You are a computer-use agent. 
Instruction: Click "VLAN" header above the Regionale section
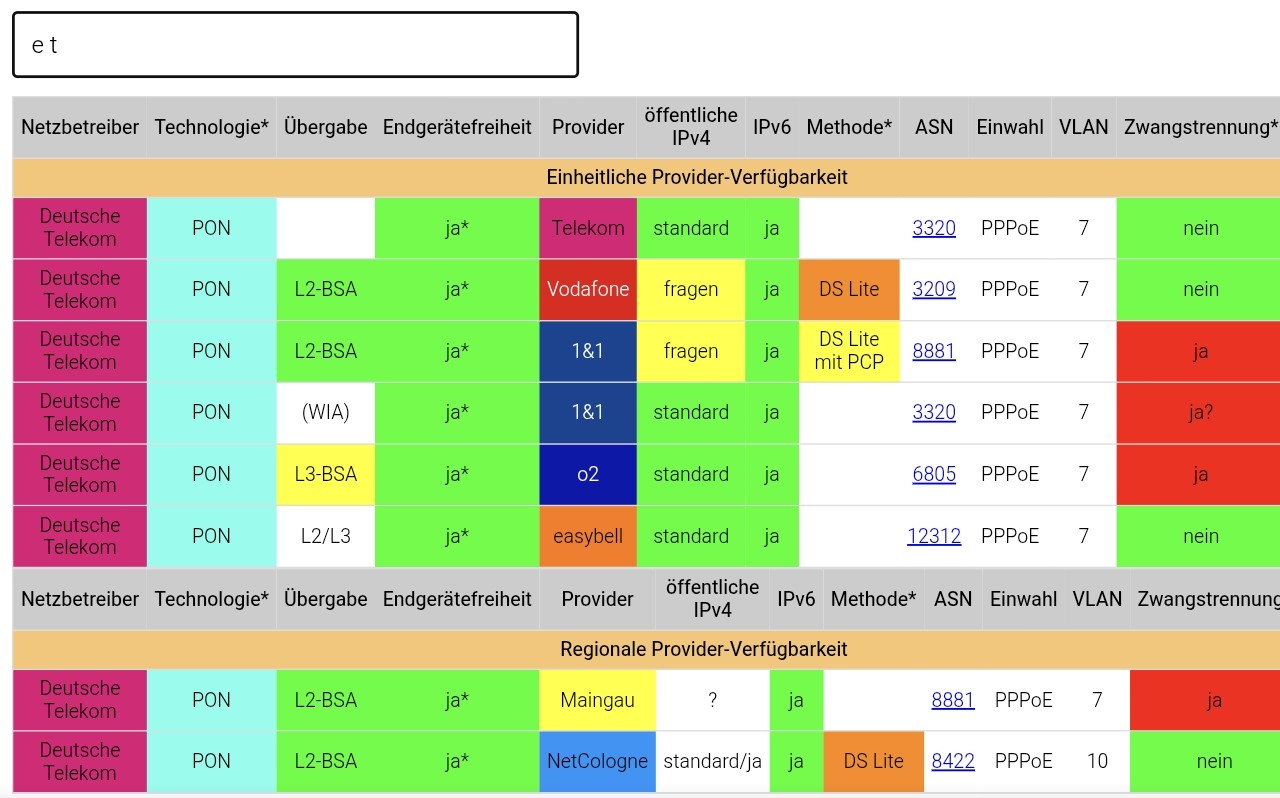1097,599
